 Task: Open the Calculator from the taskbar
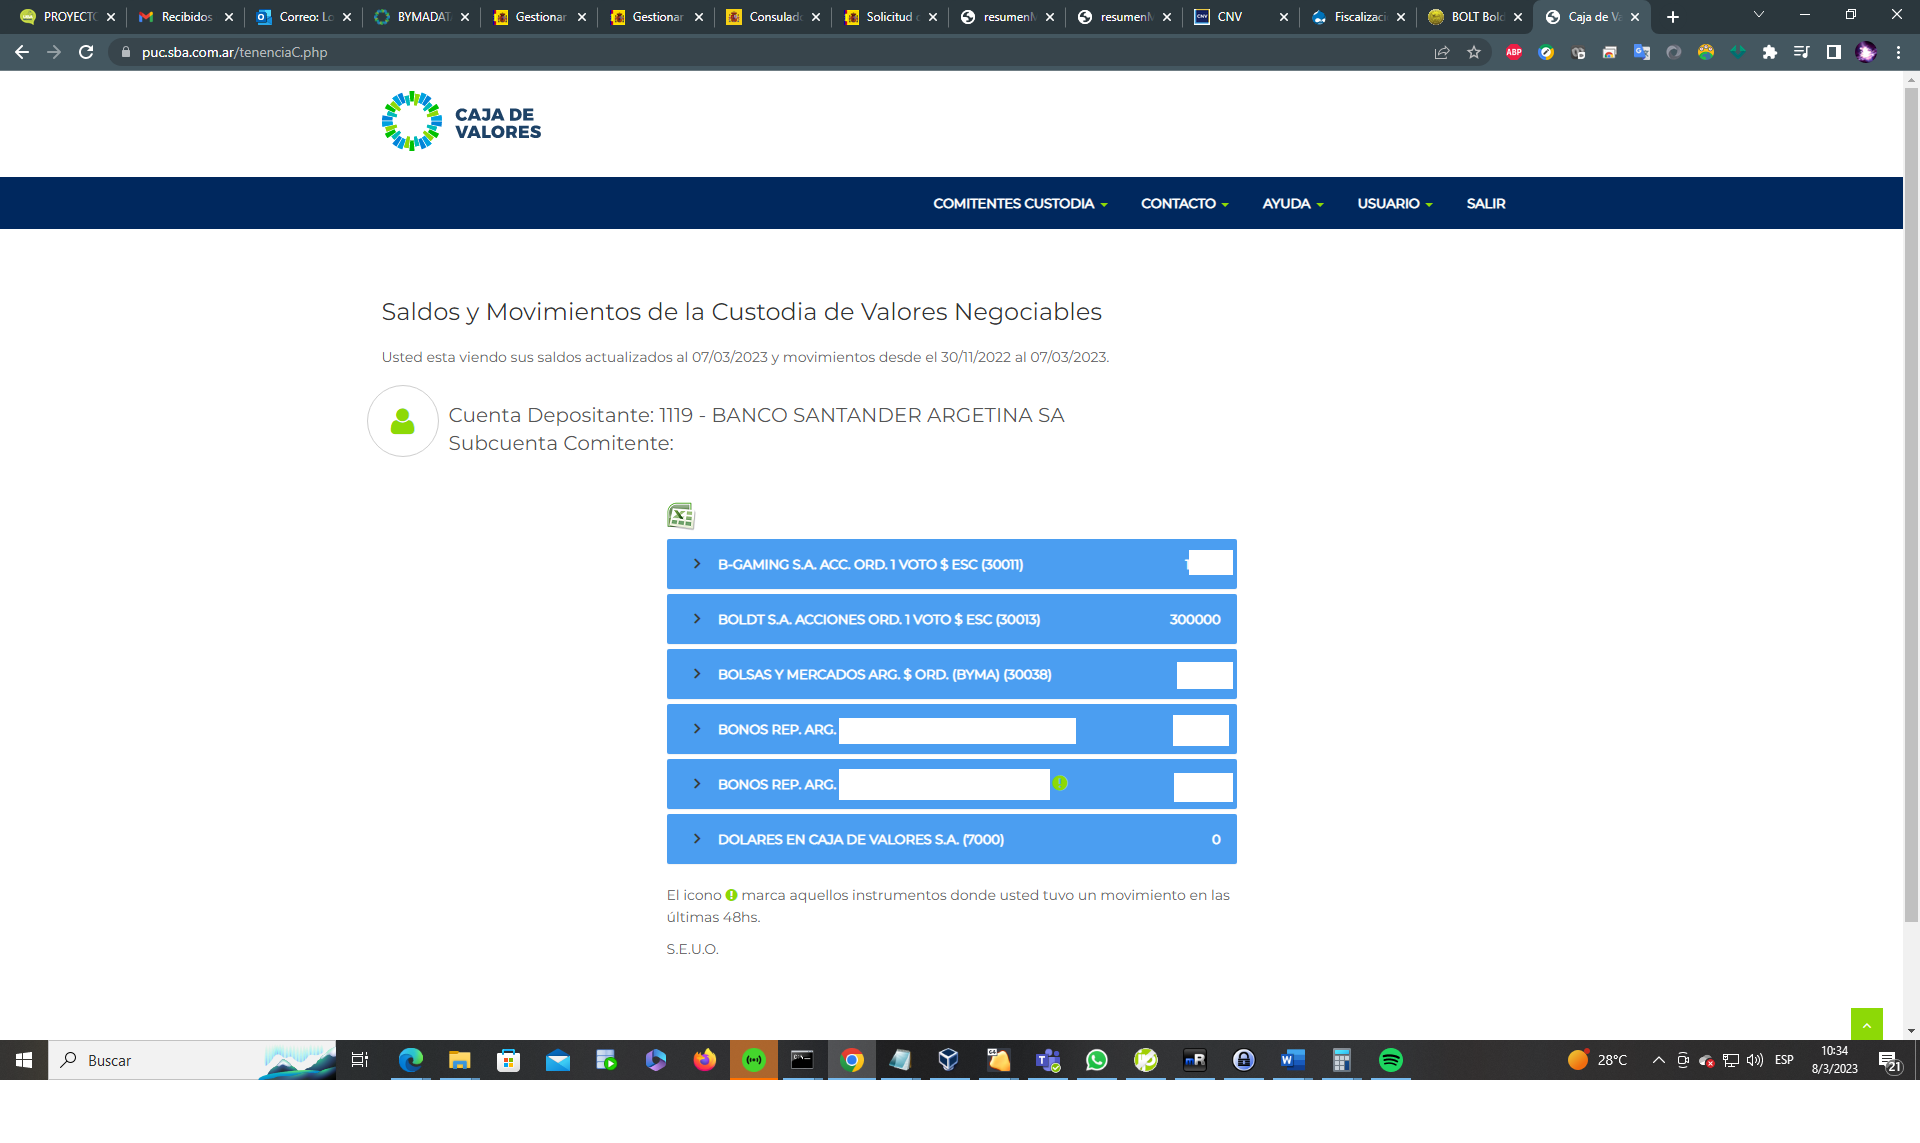coord(1341,1060)
